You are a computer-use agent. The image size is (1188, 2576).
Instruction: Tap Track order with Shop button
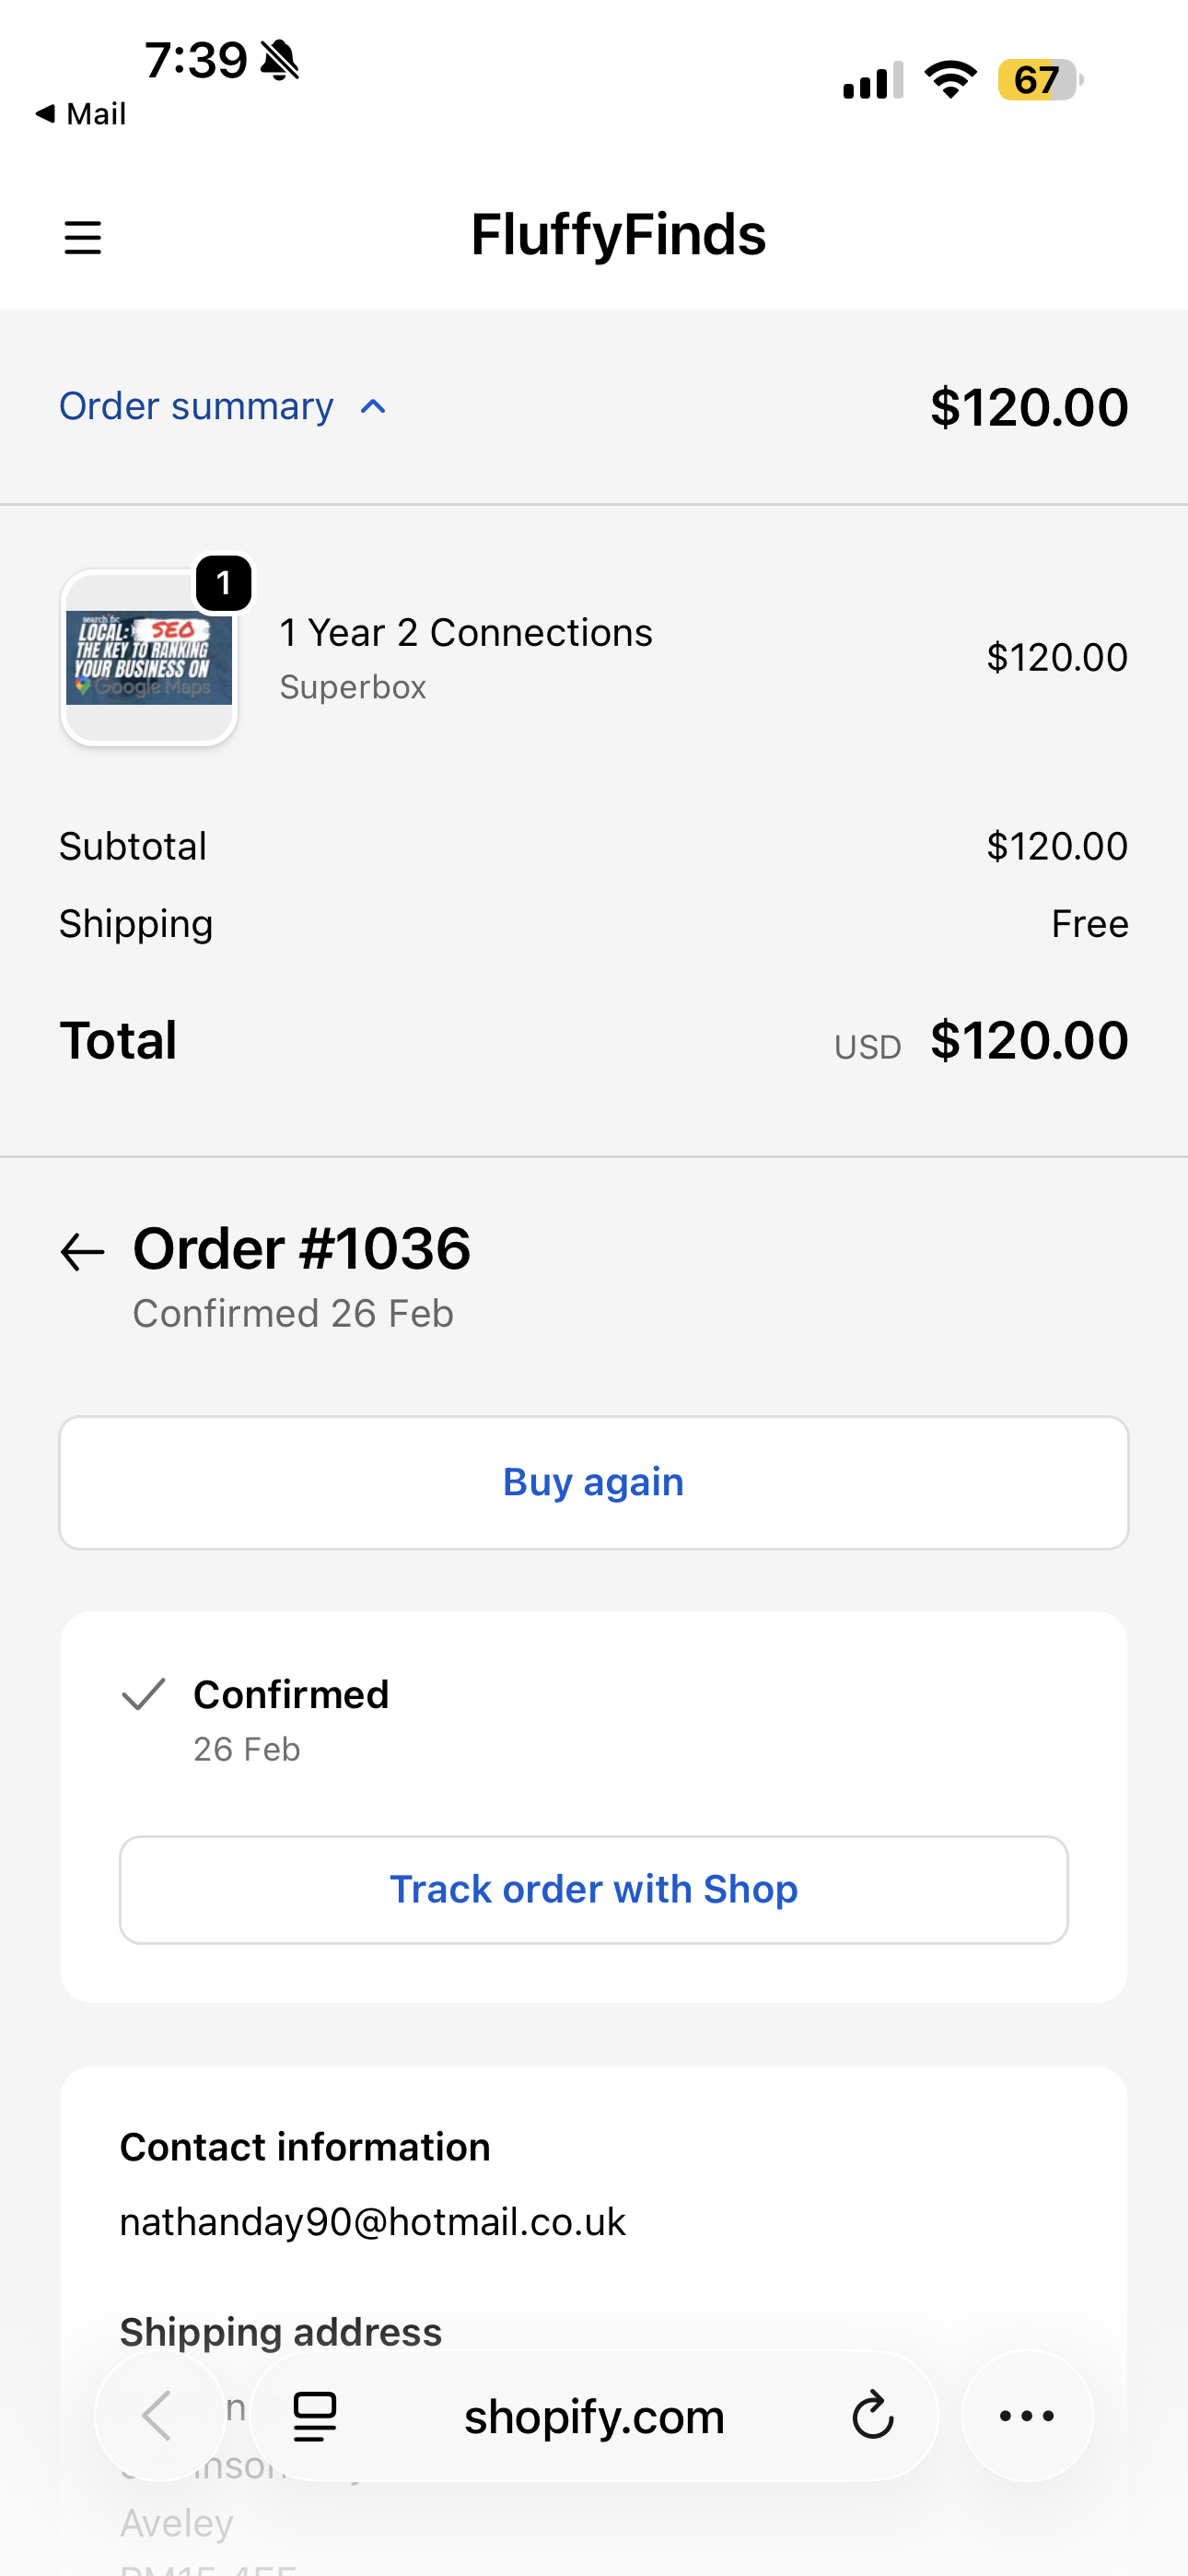(x=594, y=1889)
